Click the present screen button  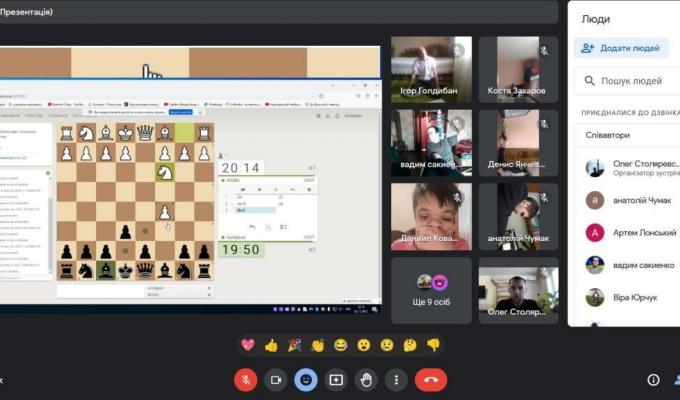[x=336, y=380]
